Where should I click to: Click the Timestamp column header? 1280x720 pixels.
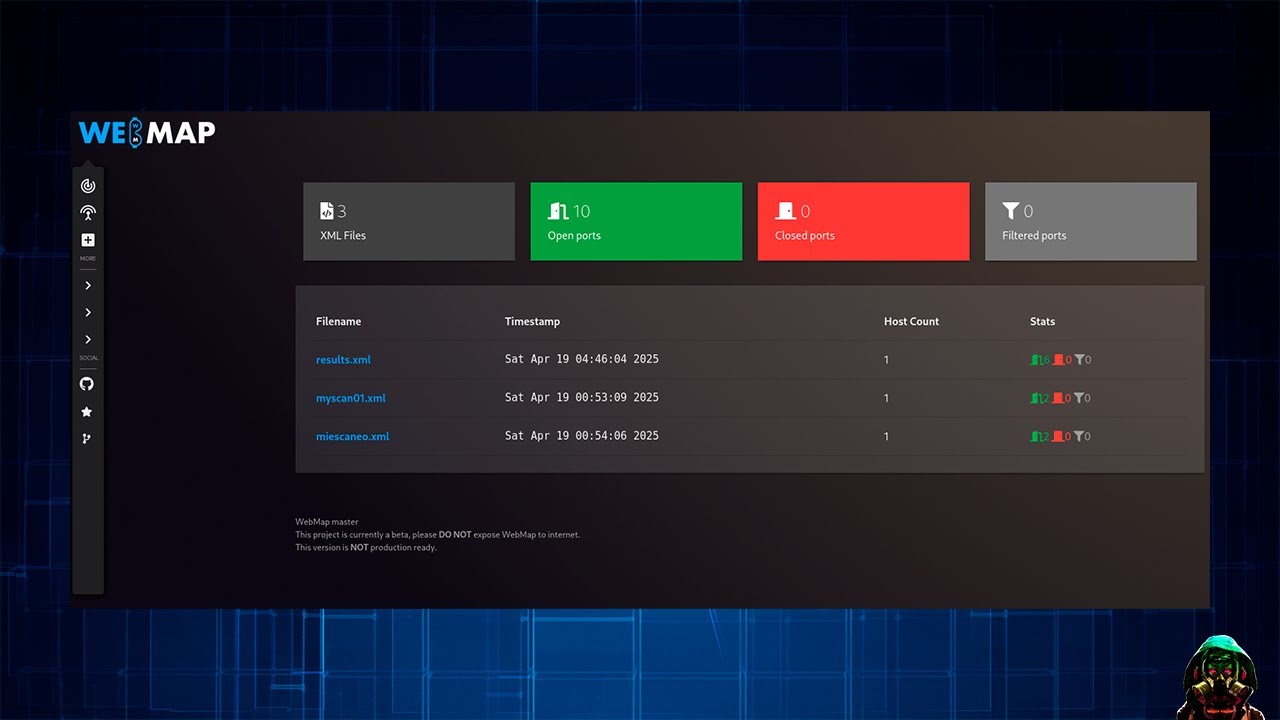pyautogui.click(x=532, y=322)
